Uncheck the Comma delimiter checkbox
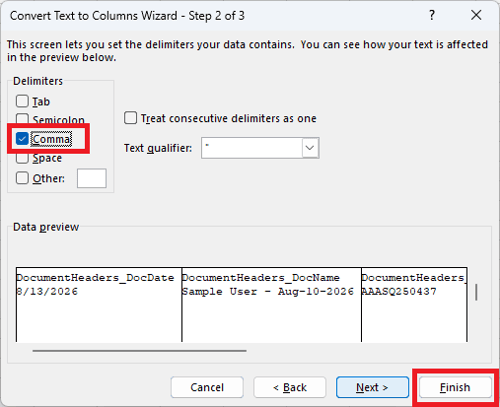The image size is (500, 407). [22, 139]
